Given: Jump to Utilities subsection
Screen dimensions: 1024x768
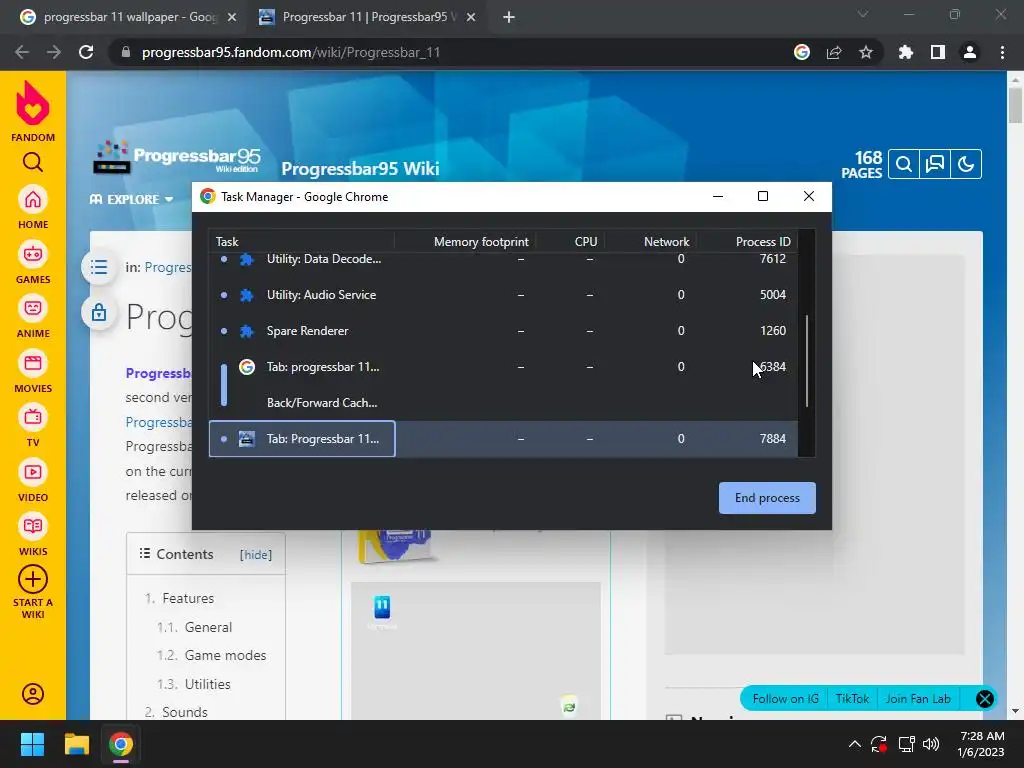Looking at the screenshot, I should tap(208, 684).
